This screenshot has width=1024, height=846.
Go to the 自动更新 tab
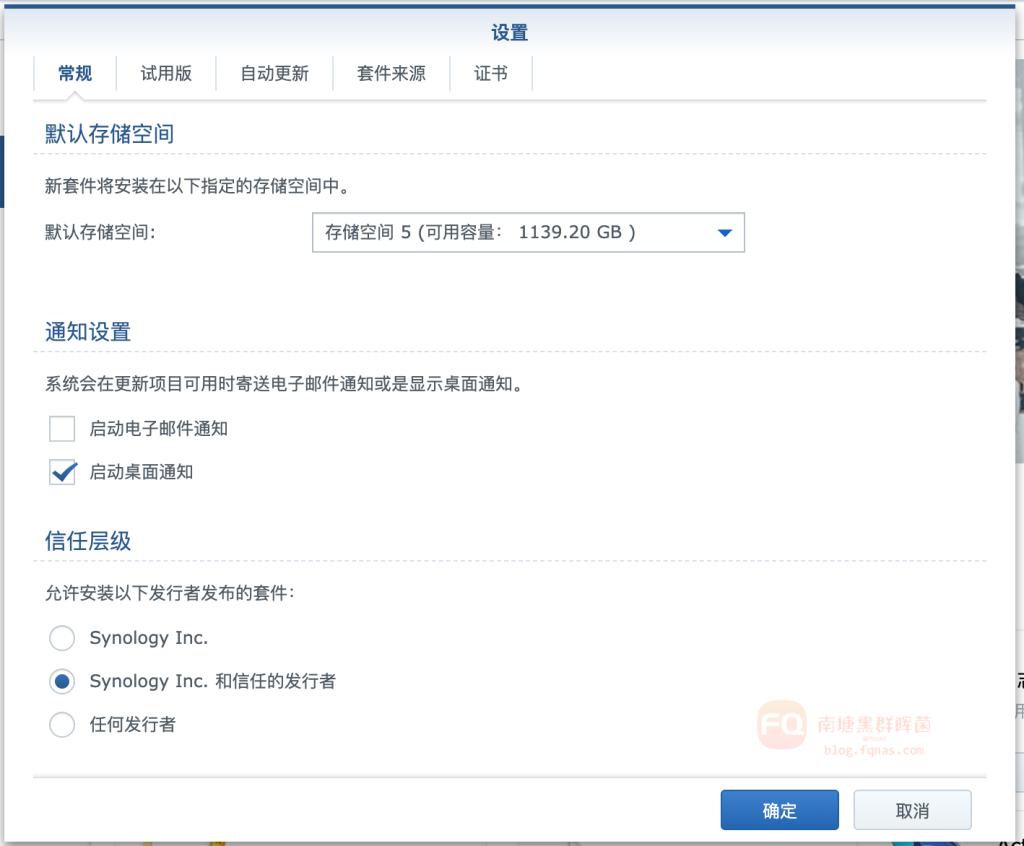(274, 74)
